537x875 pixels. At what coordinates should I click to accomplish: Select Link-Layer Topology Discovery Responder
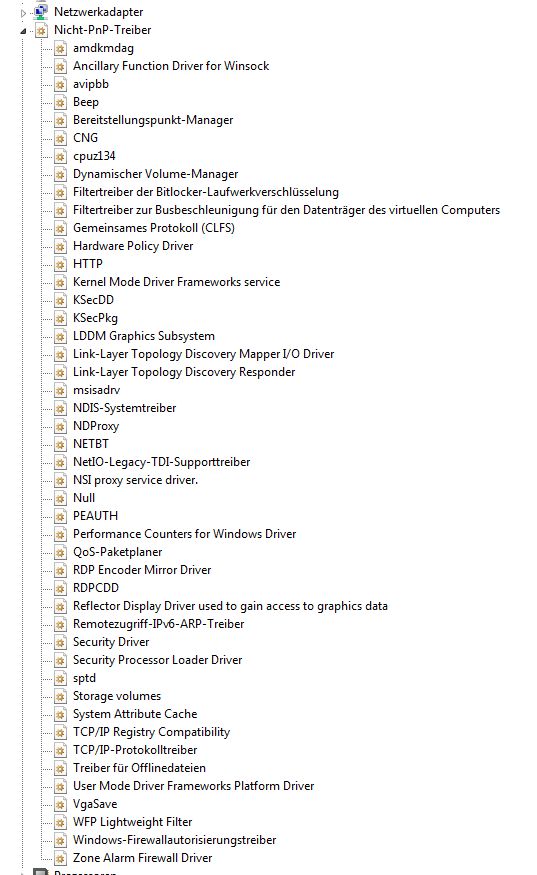click(184, 372)
